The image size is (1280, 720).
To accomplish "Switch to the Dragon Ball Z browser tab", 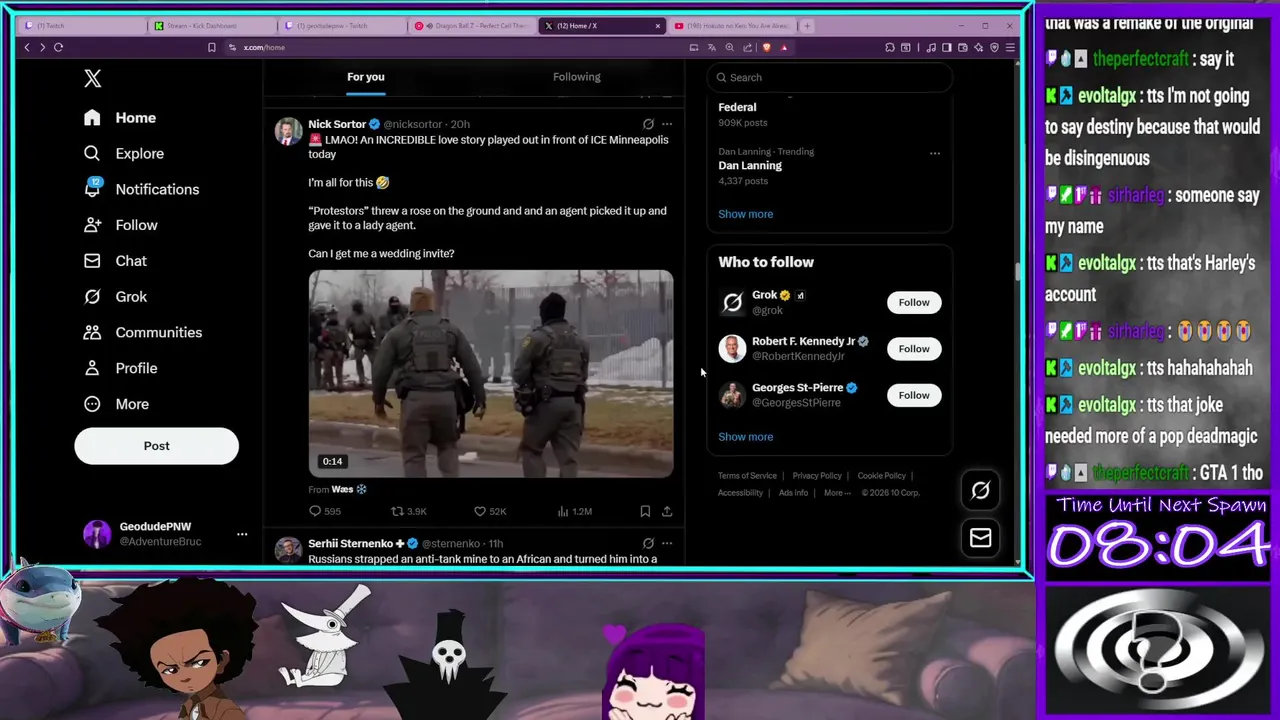I will pos(473,26).
